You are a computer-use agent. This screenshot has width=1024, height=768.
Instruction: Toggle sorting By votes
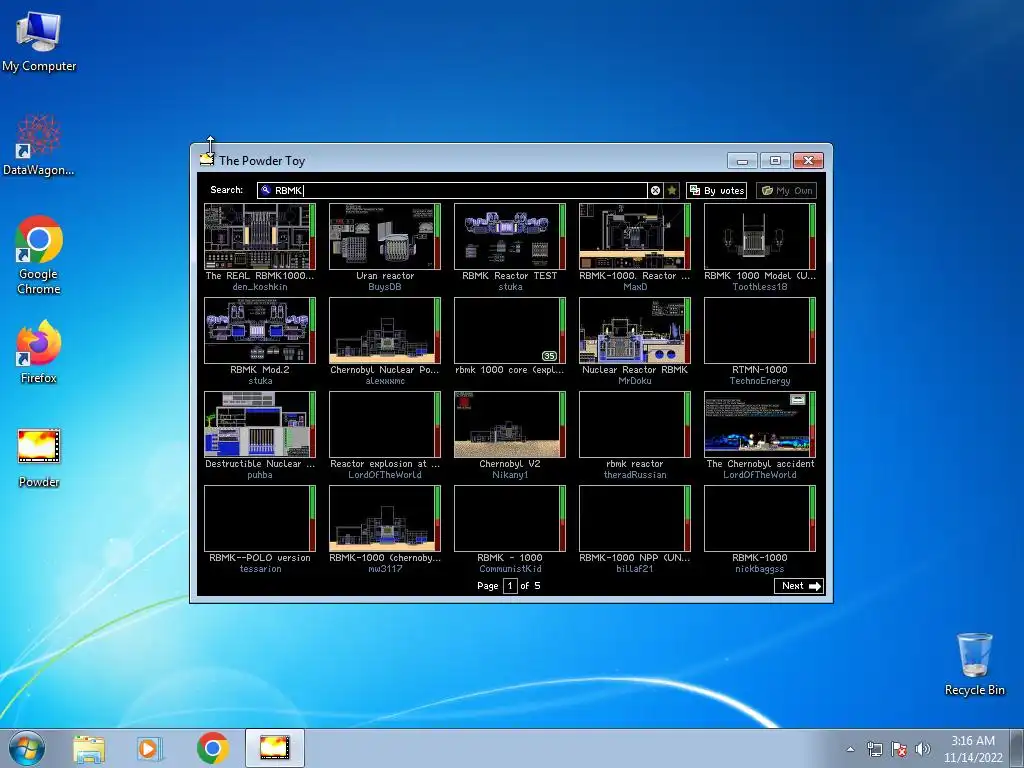pos(716,190)
